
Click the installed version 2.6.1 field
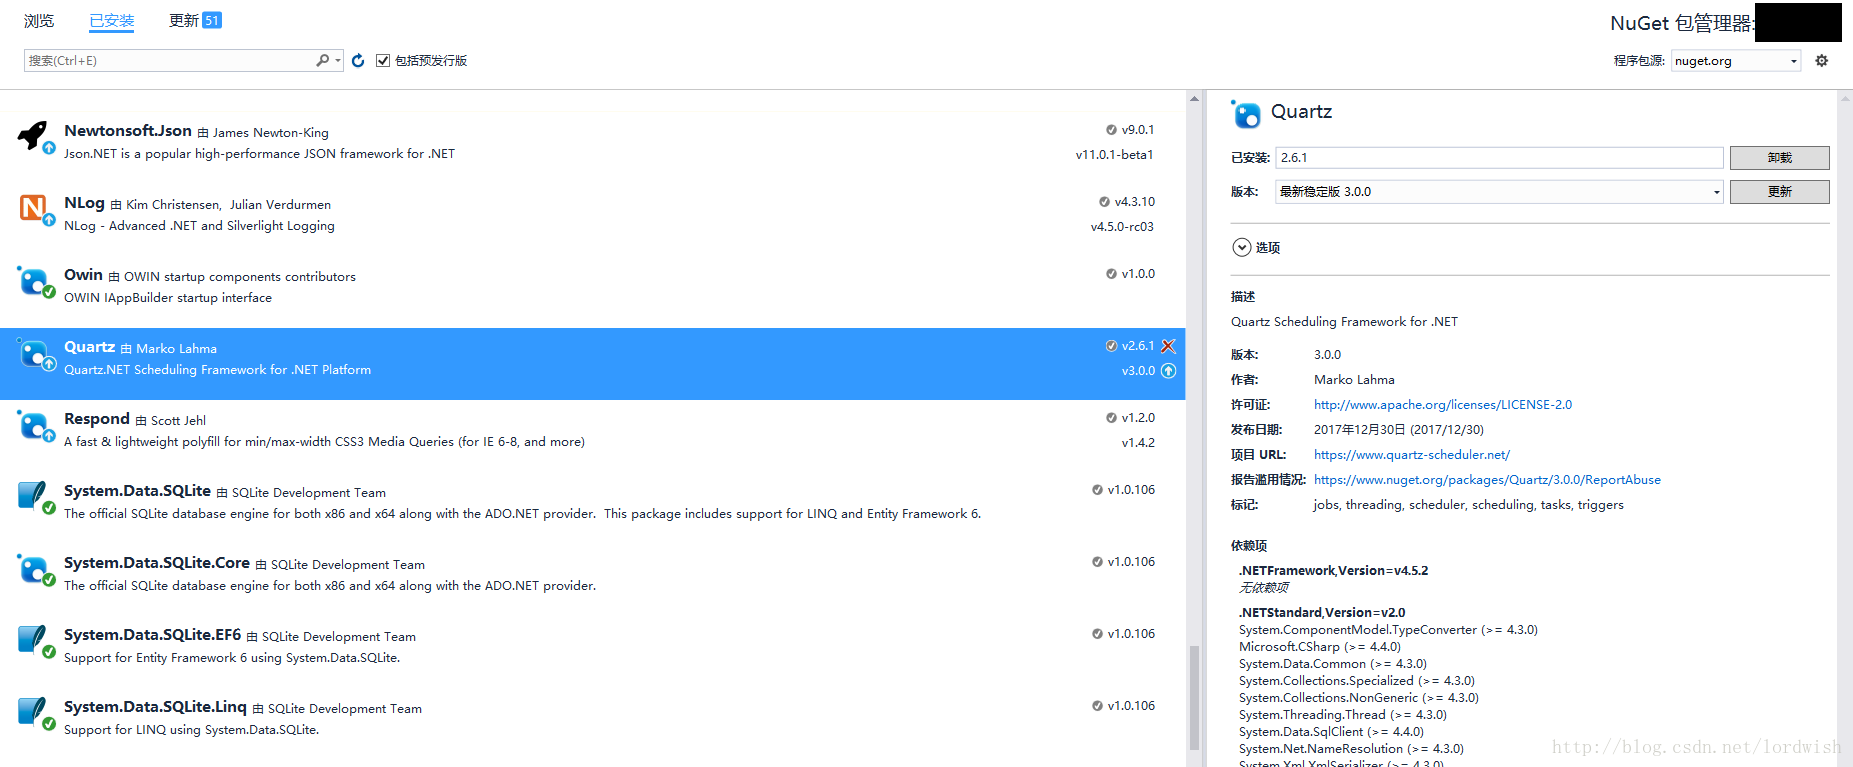coord(1499,158)
